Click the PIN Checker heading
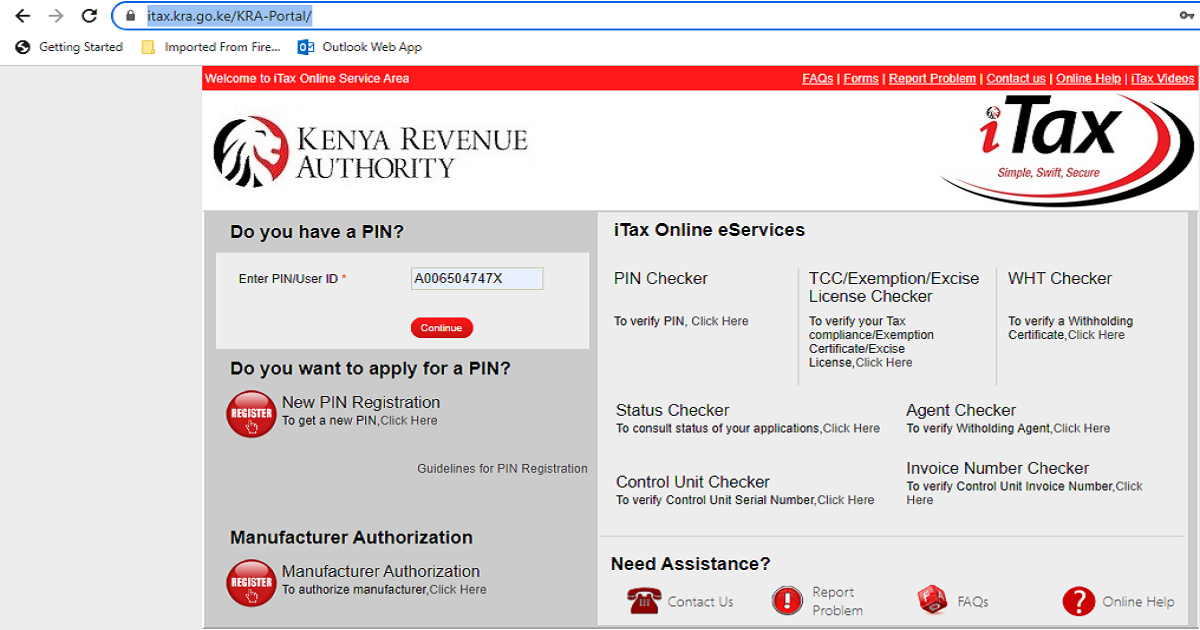Image resolution: width=1200 pixels, height=630 pixels. coord(661,279)
